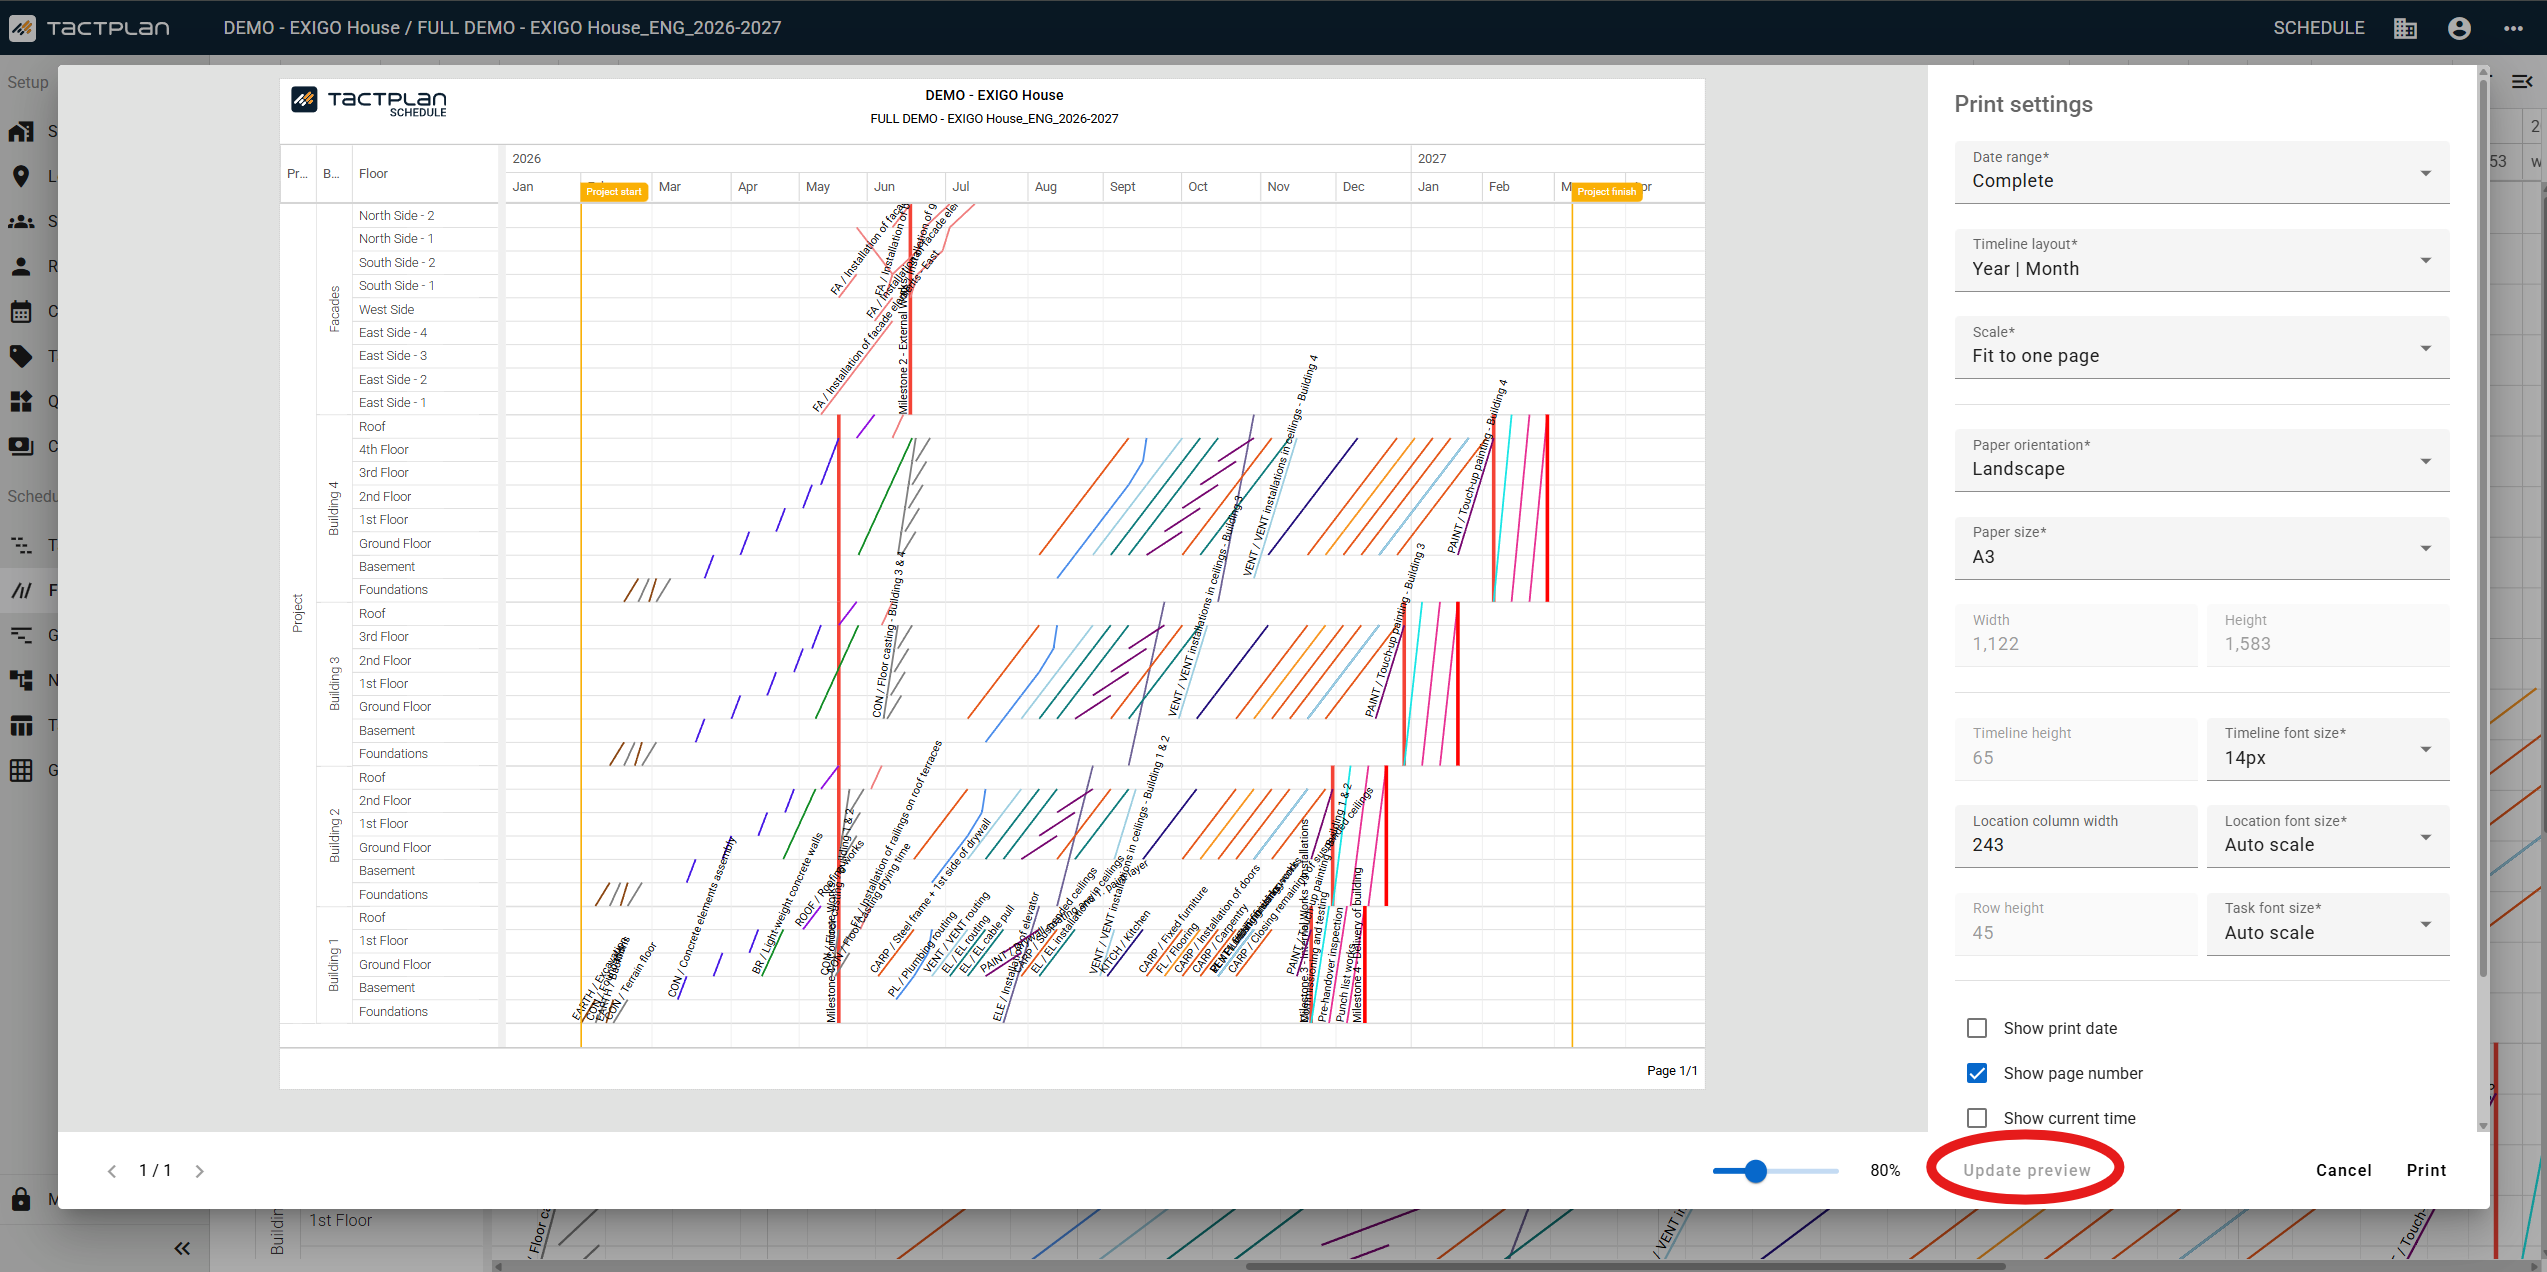Image resolution: width=2547 pixels, height=1272 pixels.
Task: Click the Cancel button
Action: (x=2344, y=1170)
